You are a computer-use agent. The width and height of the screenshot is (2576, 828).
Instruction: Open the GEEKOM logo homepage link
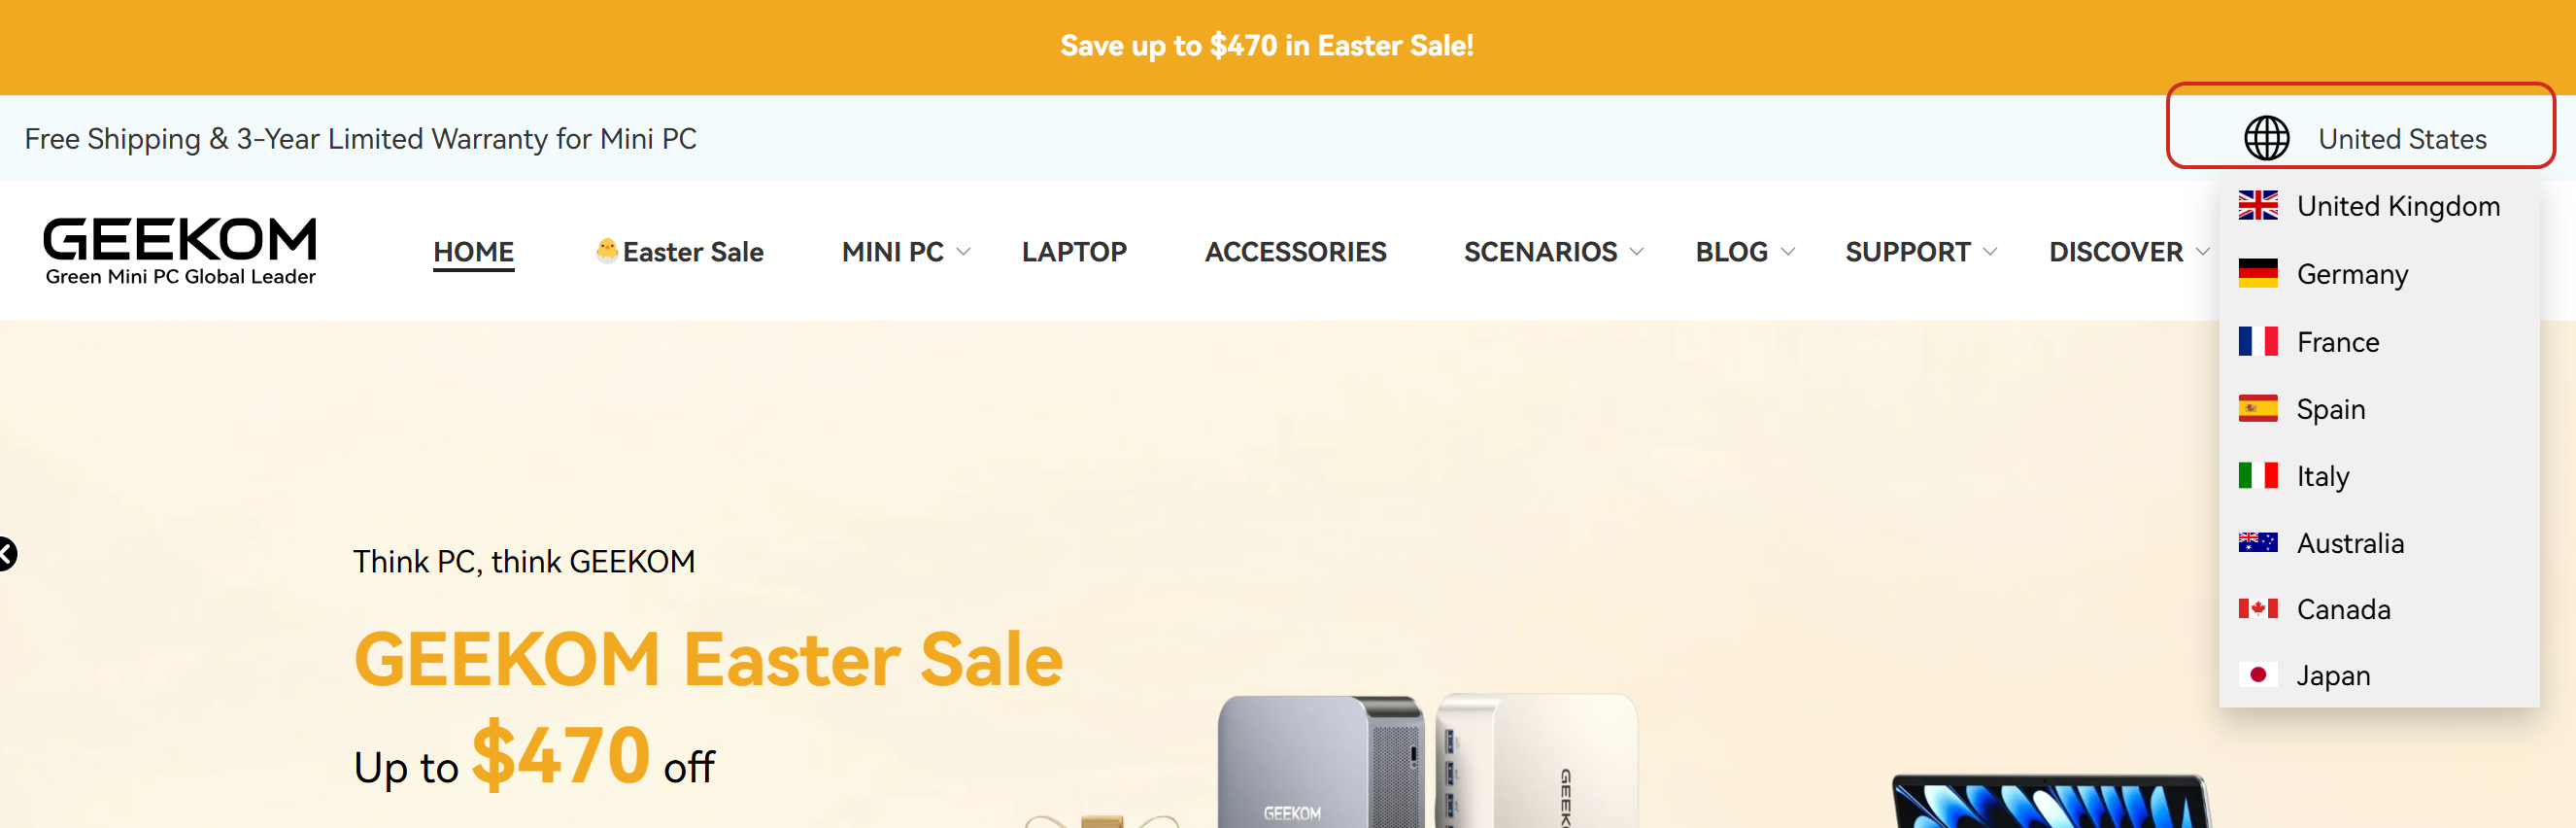[x=180, y=250]
